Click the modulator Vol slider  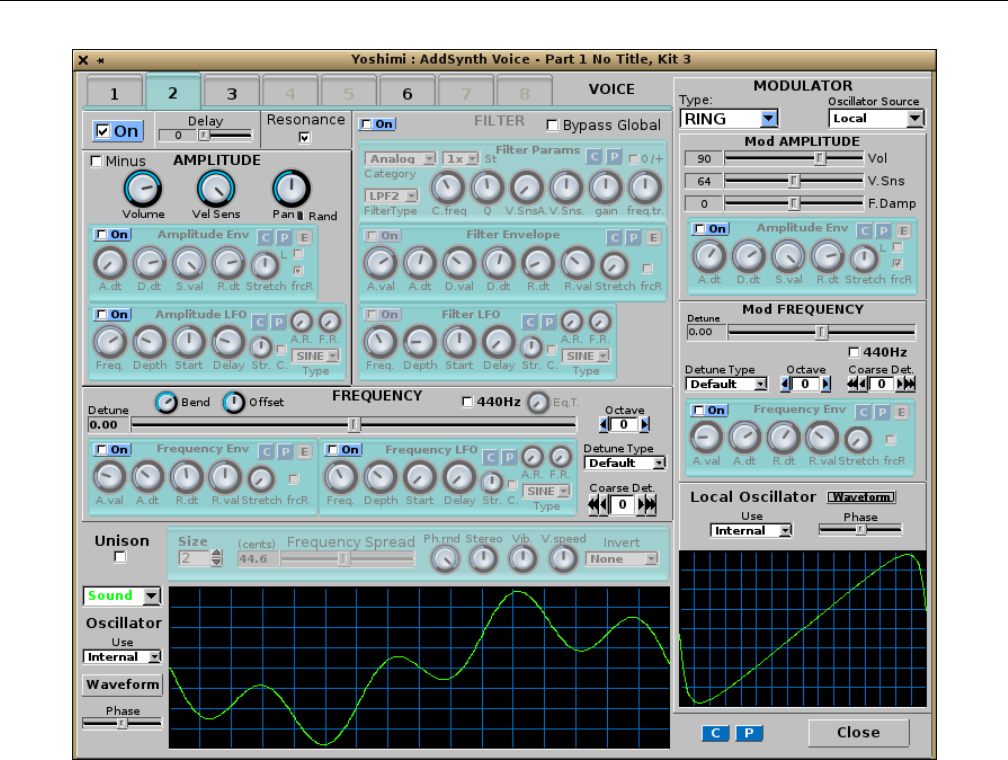pyautogui.click(x=820, y=158)
